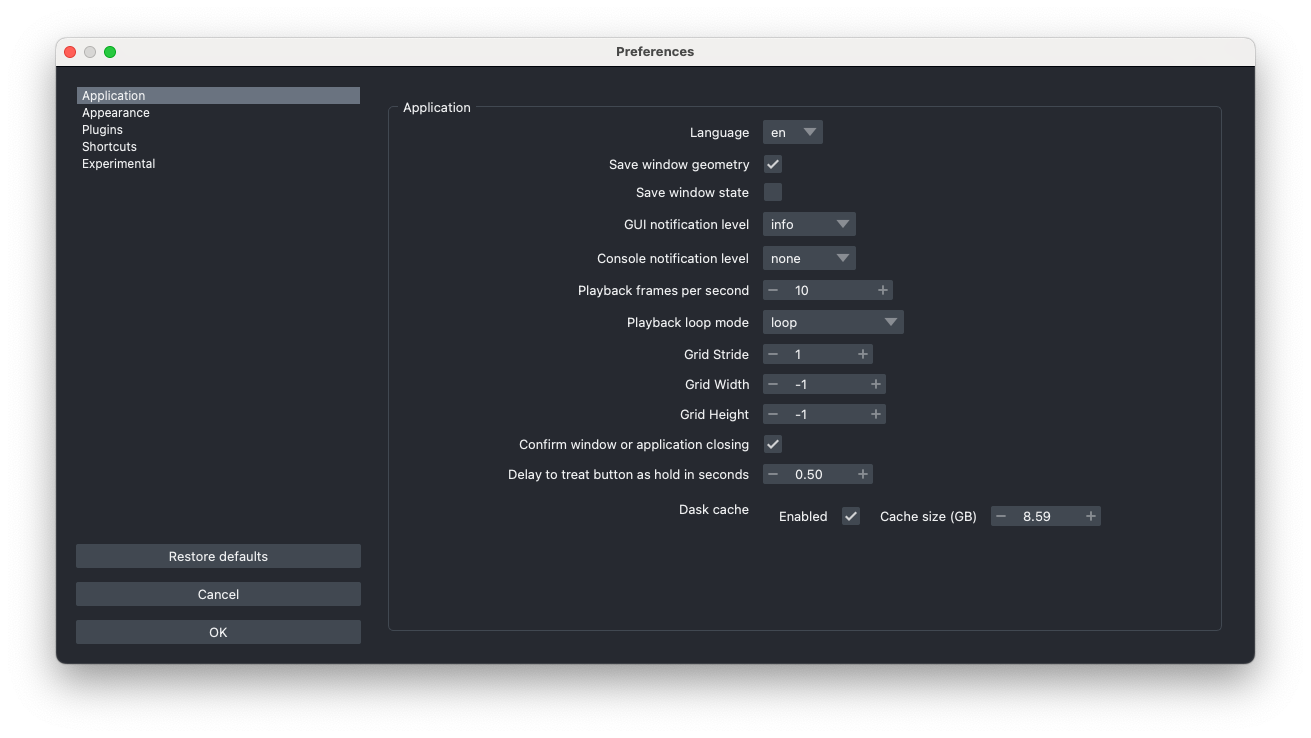
Task: Increase Playback frames per second
Action: tap(882, 289)
